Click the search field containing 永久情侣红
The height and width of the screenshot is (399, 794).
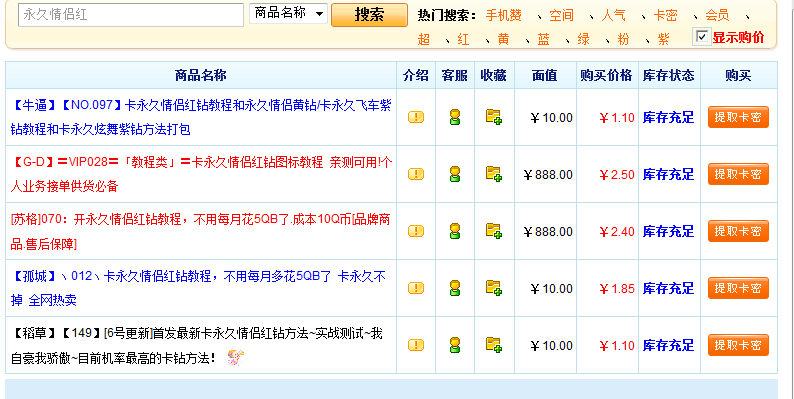coord(131,15)
